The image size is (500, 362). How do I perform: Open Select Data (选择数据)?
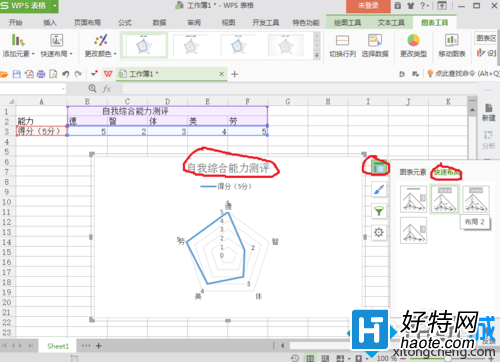coord(375,46)
